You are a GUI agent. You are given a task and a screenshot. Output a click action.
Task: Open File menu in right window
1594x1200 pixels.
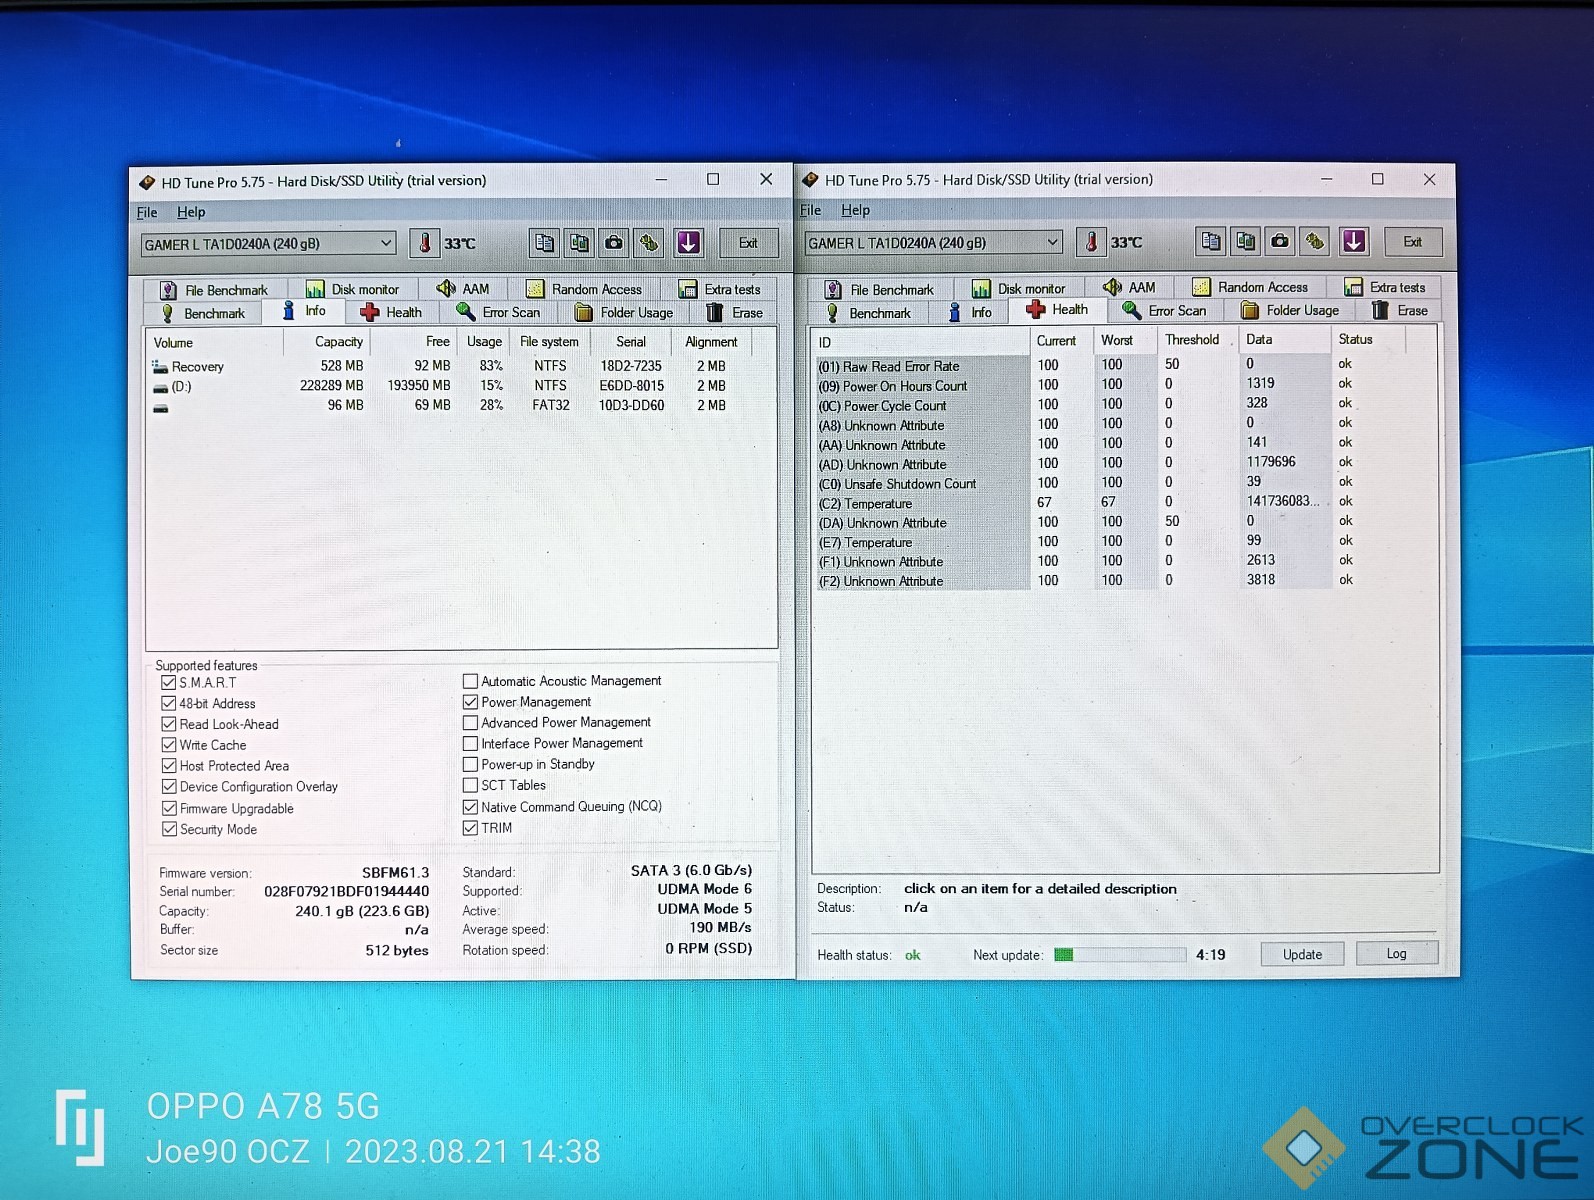point(811,210)
